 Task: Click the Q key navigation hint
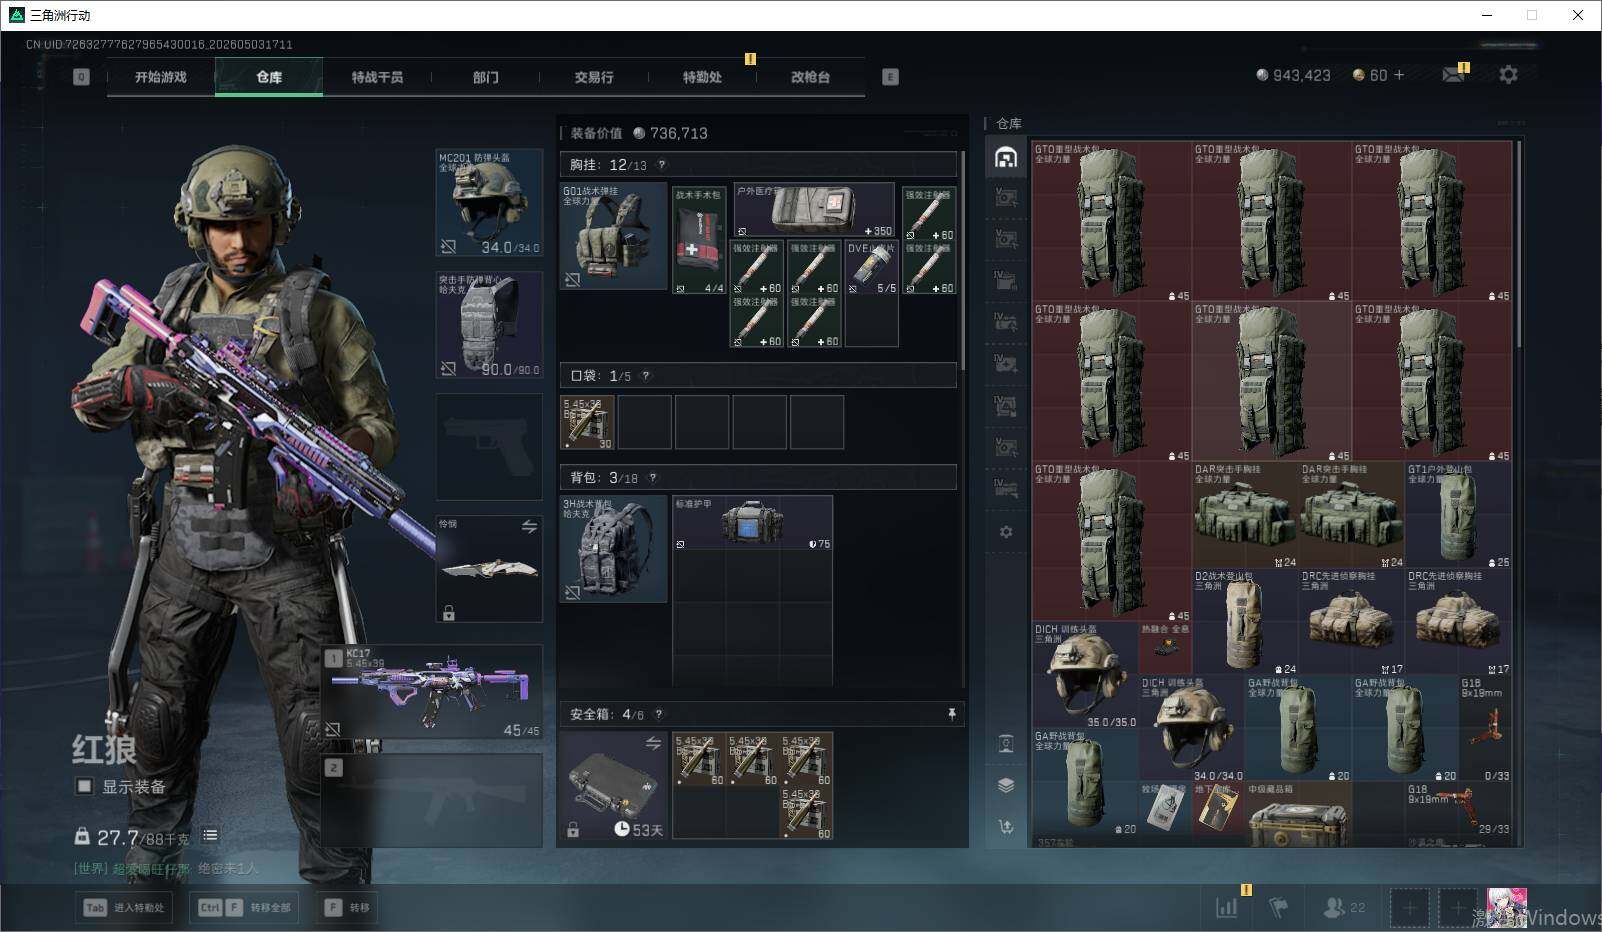pos(81,77)
